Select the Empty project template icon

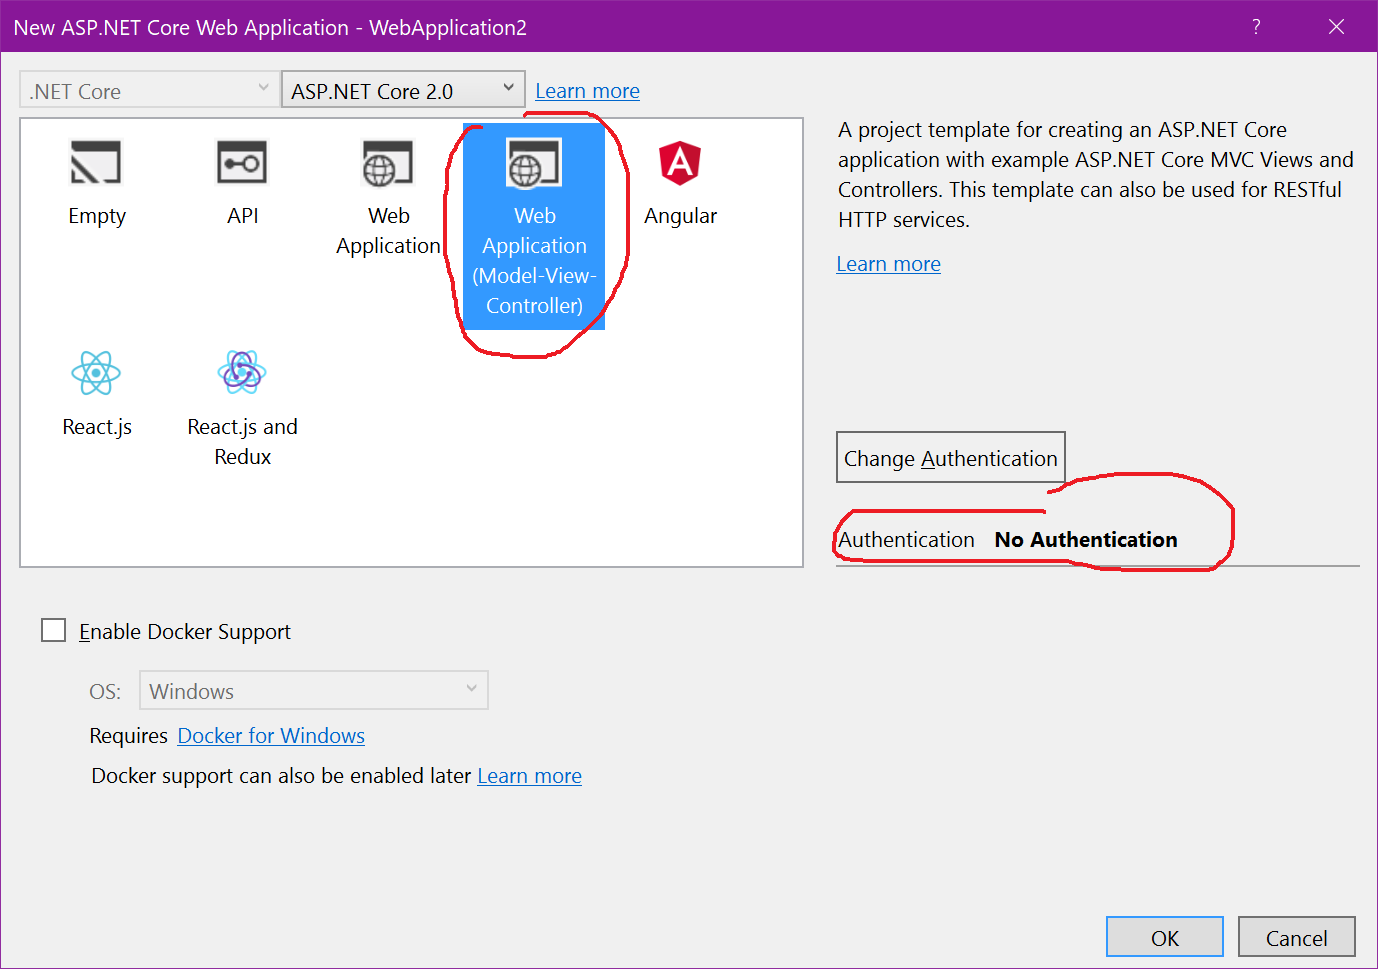[x=96, y=163]
